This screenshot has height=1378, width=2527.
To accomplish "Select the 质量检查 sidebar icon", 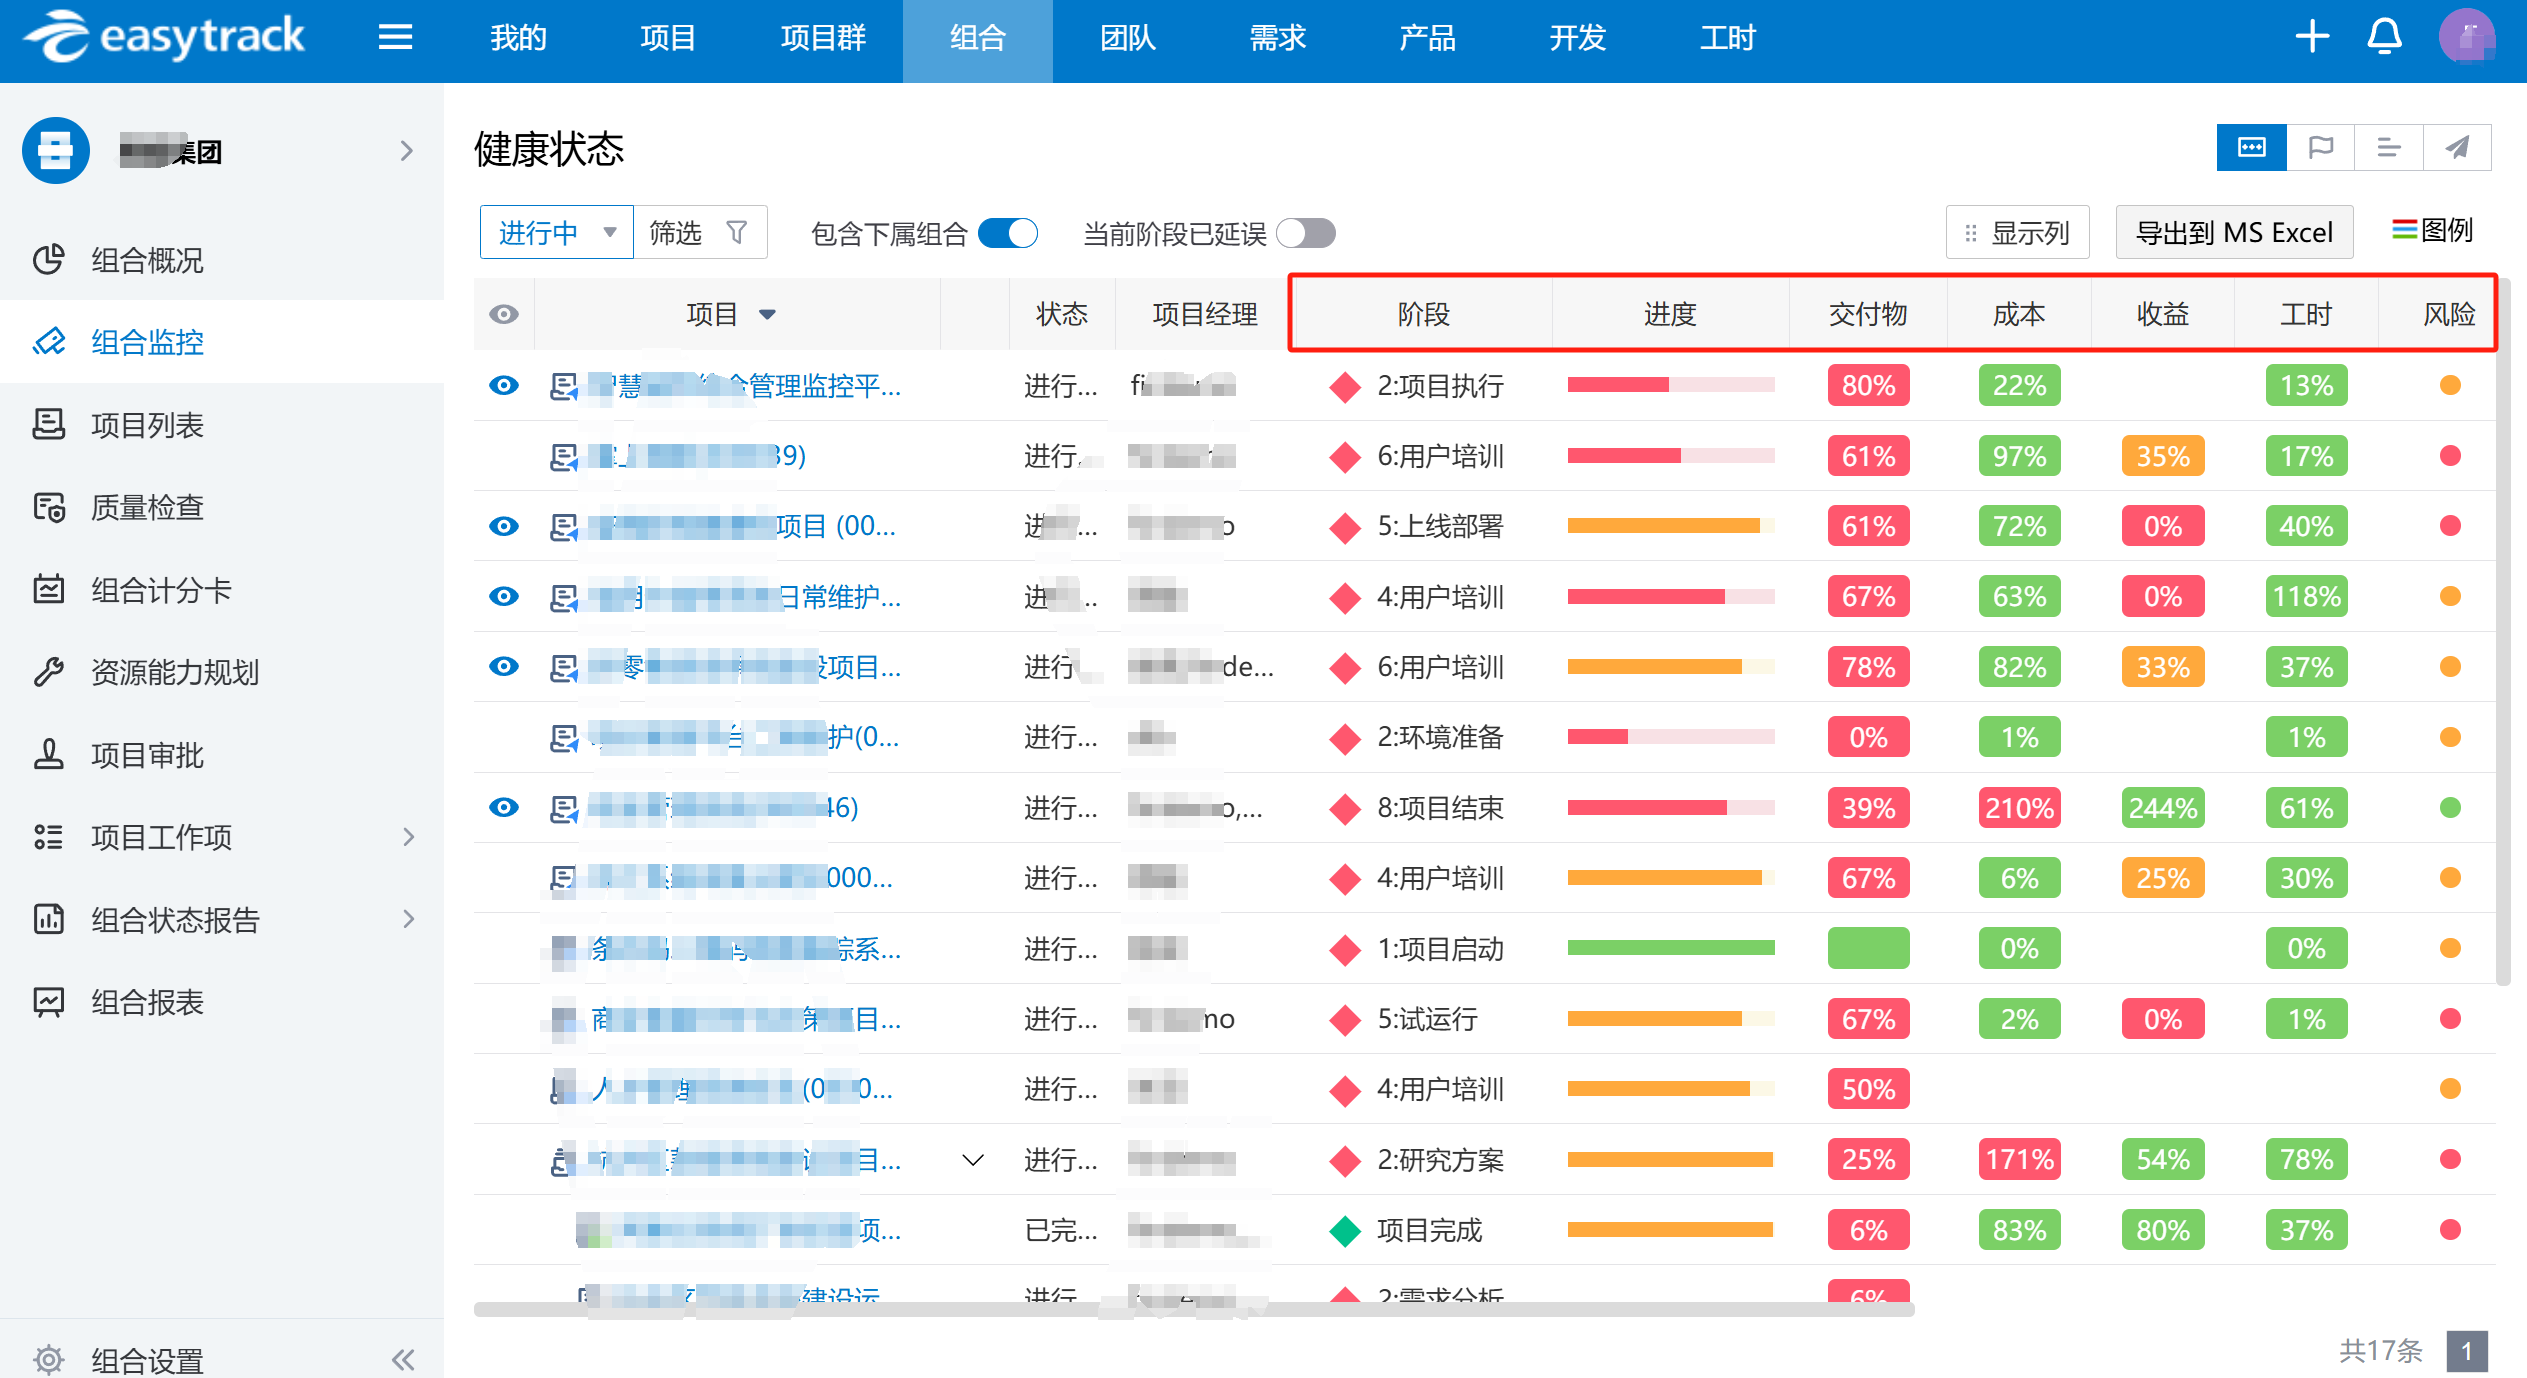I will 51,507.
